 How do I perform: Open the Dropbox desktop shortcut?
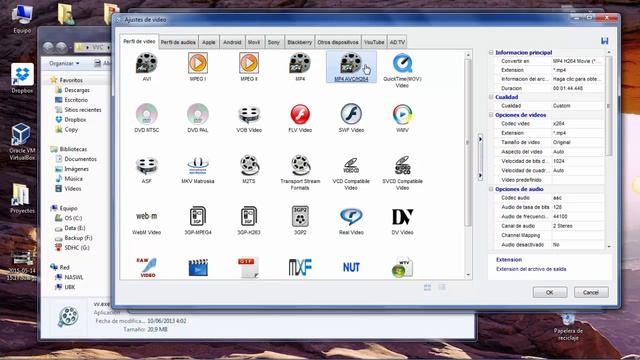point(22,79)
